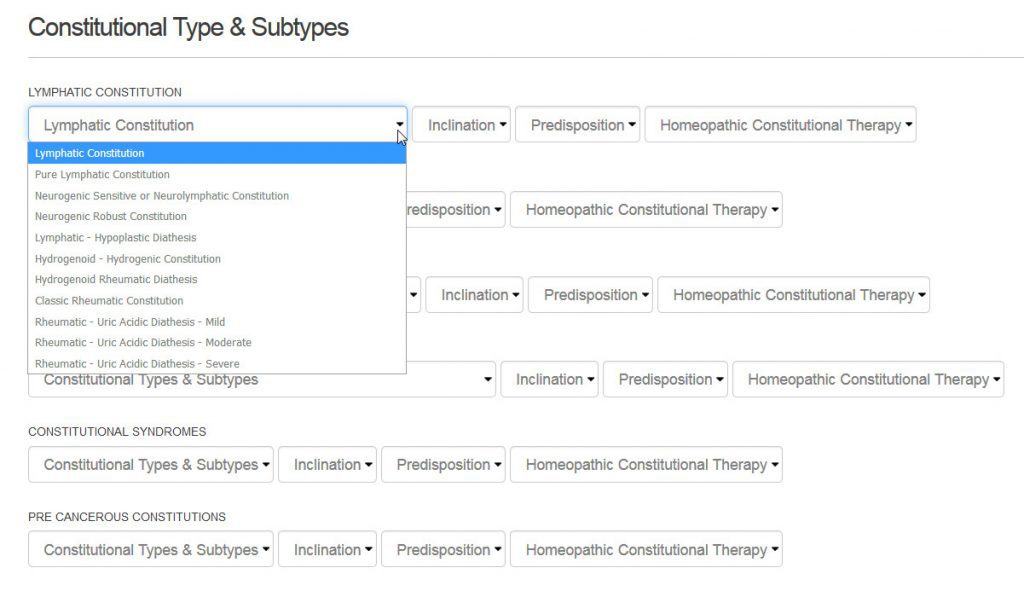Expand Homeopathic Constitutional Therapy in Lymphatic row
This screenshot has height=591, width=1024.
(780, 125)
